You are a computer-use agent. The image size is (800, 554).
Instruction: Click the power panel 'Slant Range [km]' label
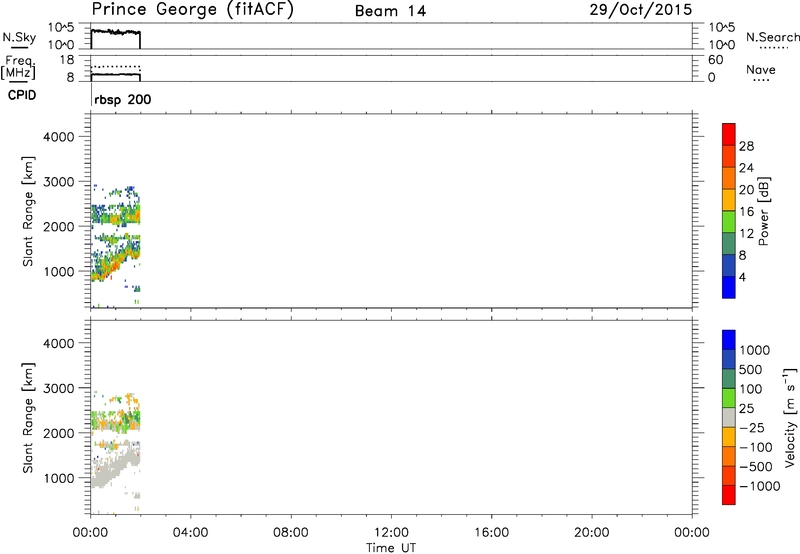[28, 211]
